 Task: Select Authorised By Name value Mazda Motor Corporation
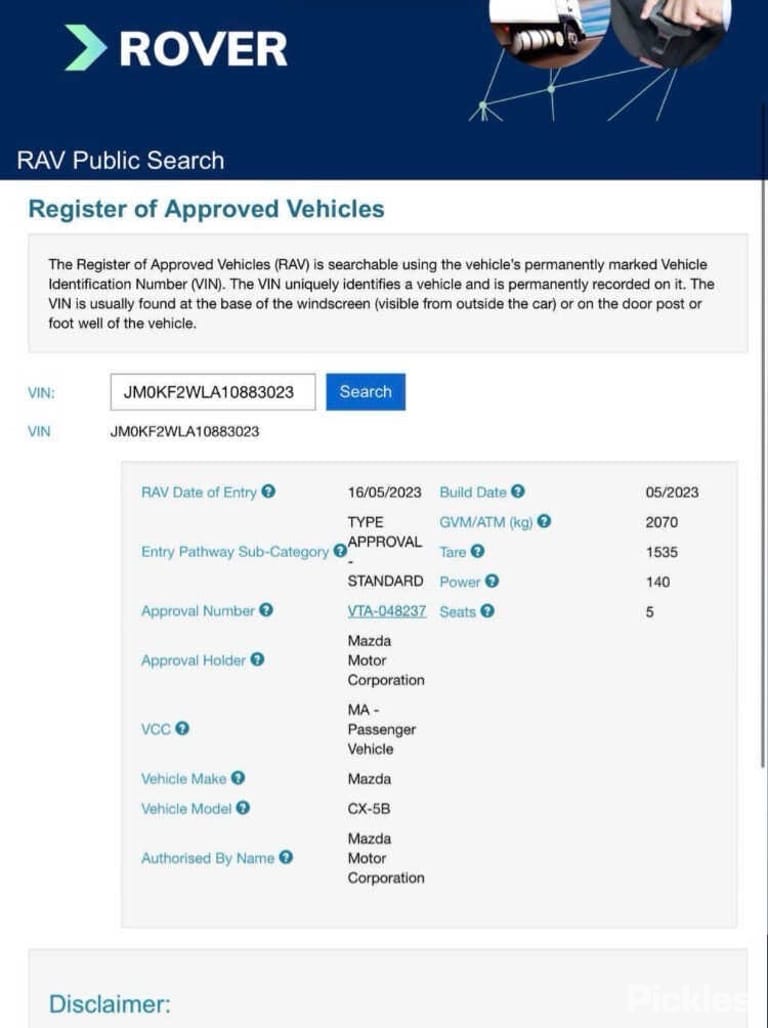click(x=386, y=858)
